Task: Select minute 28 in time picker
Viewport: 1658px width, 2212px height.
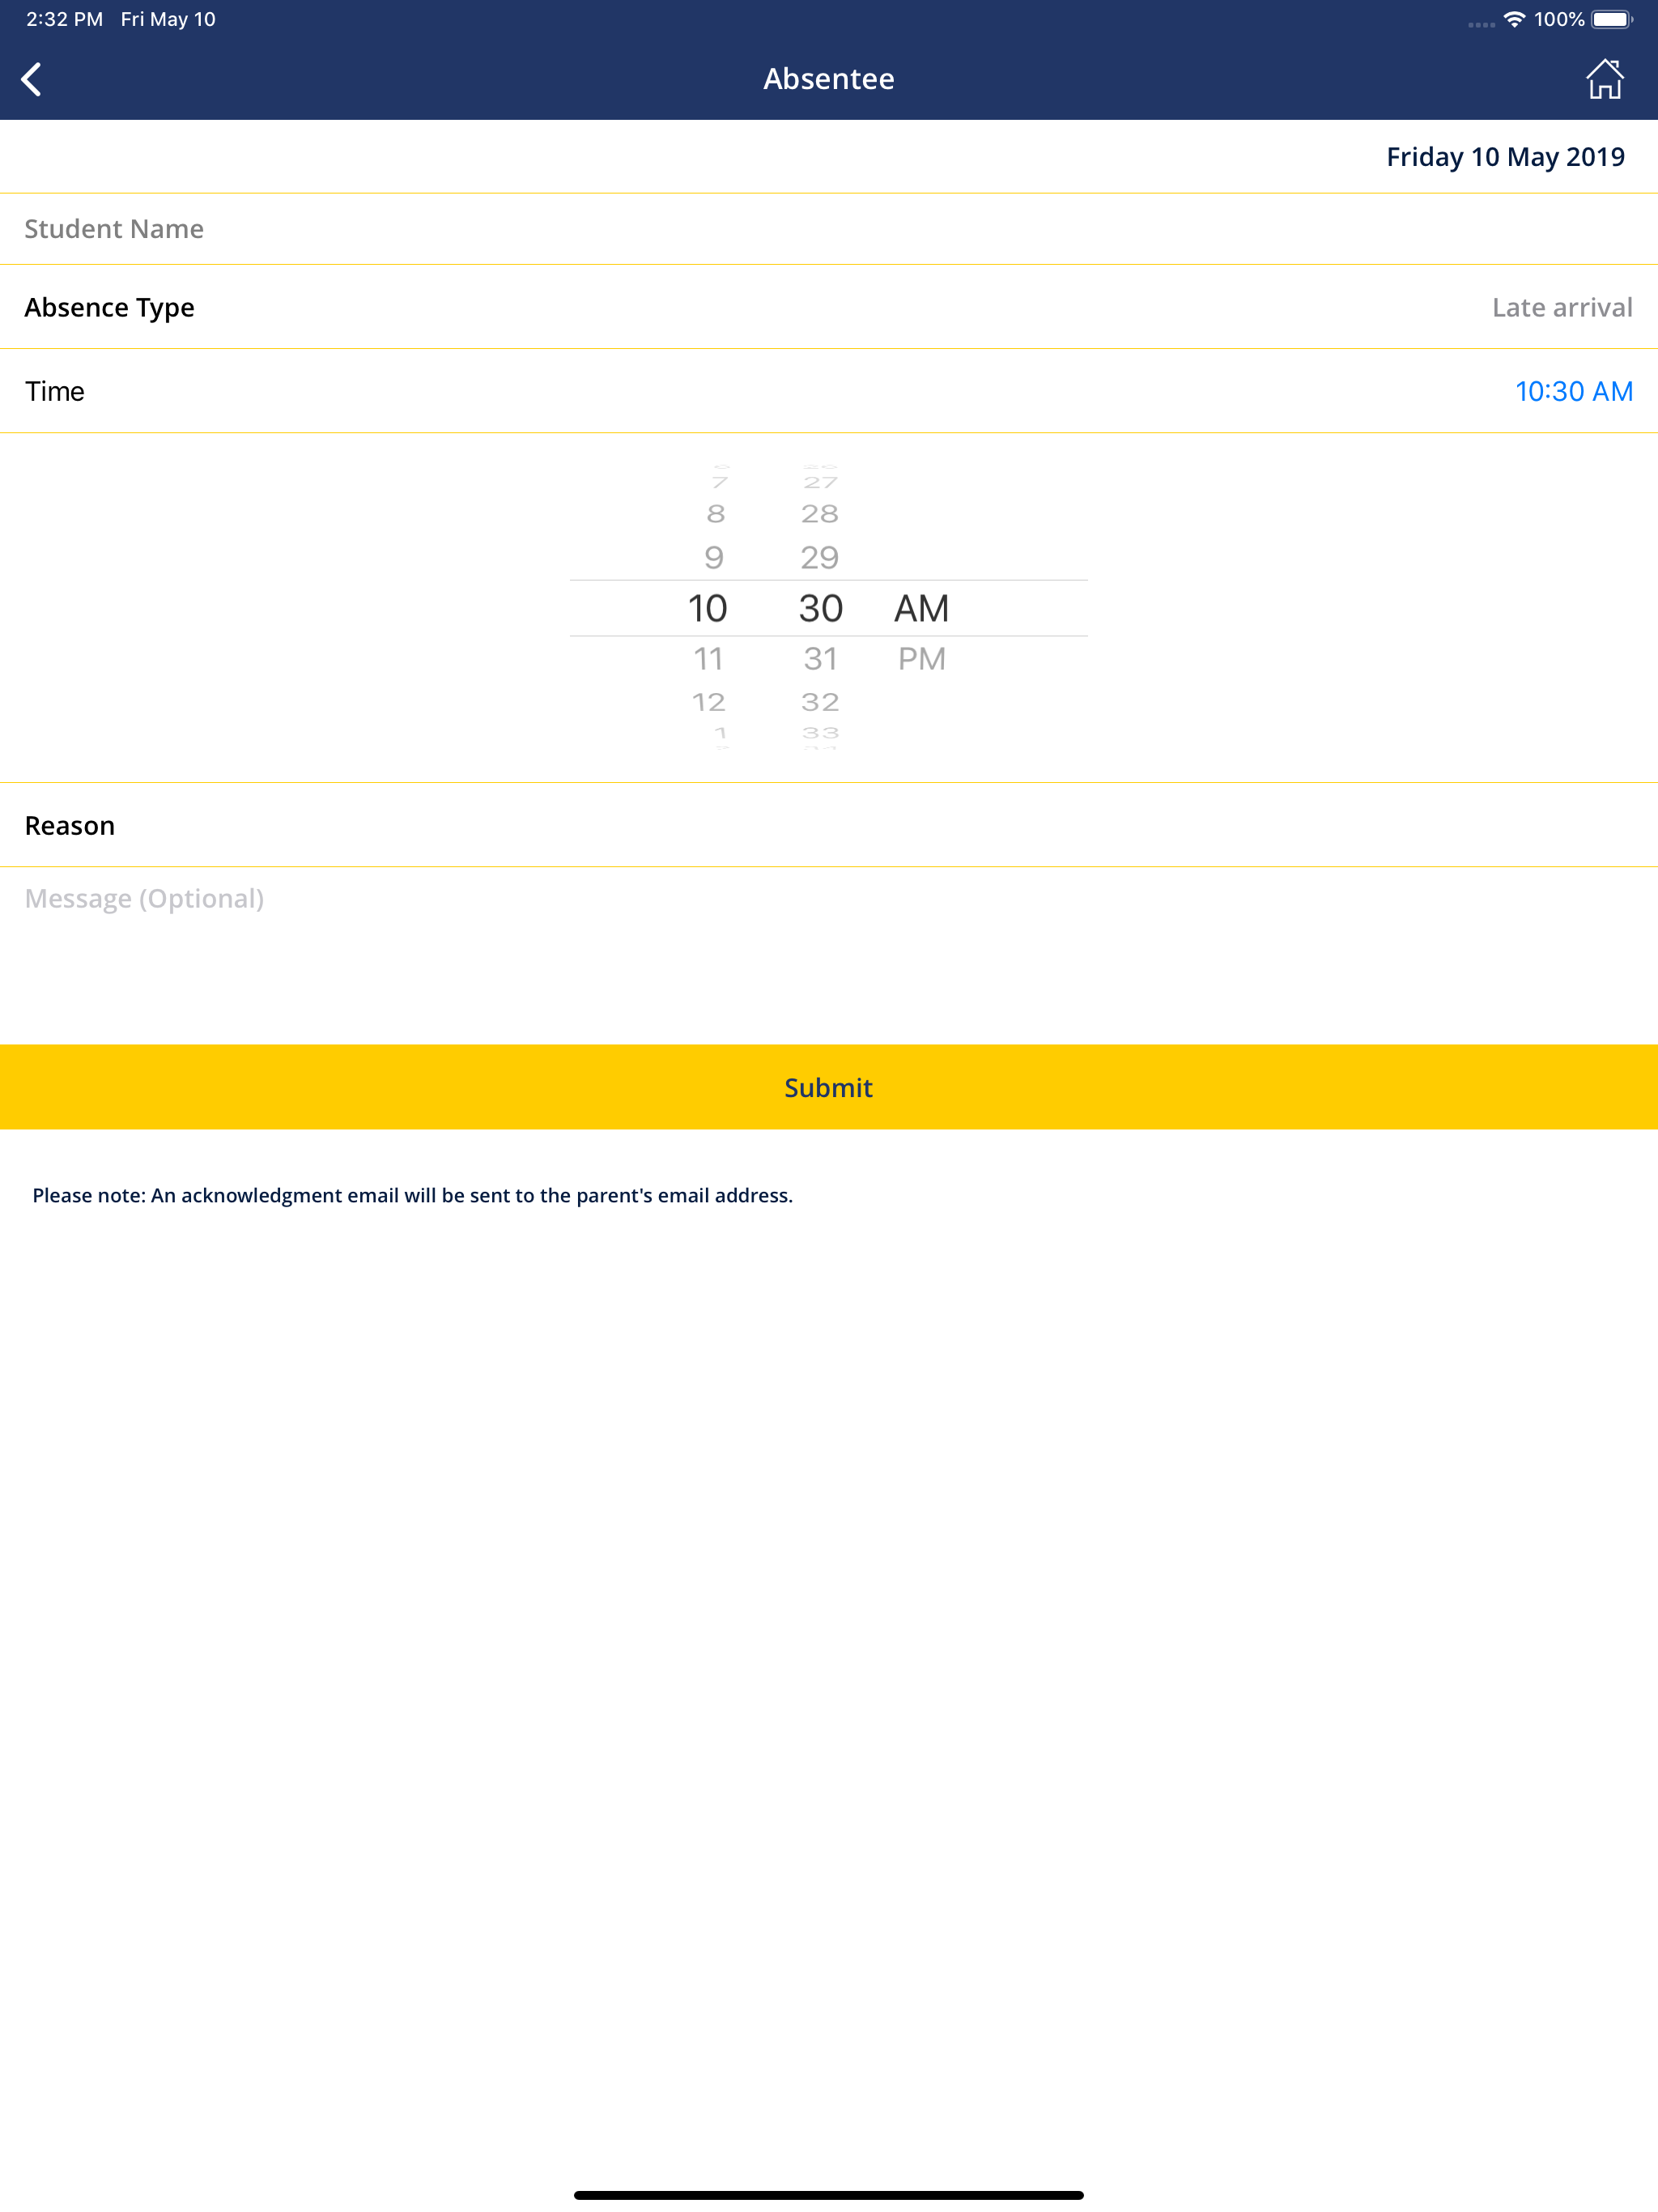Action: (819, 514)
